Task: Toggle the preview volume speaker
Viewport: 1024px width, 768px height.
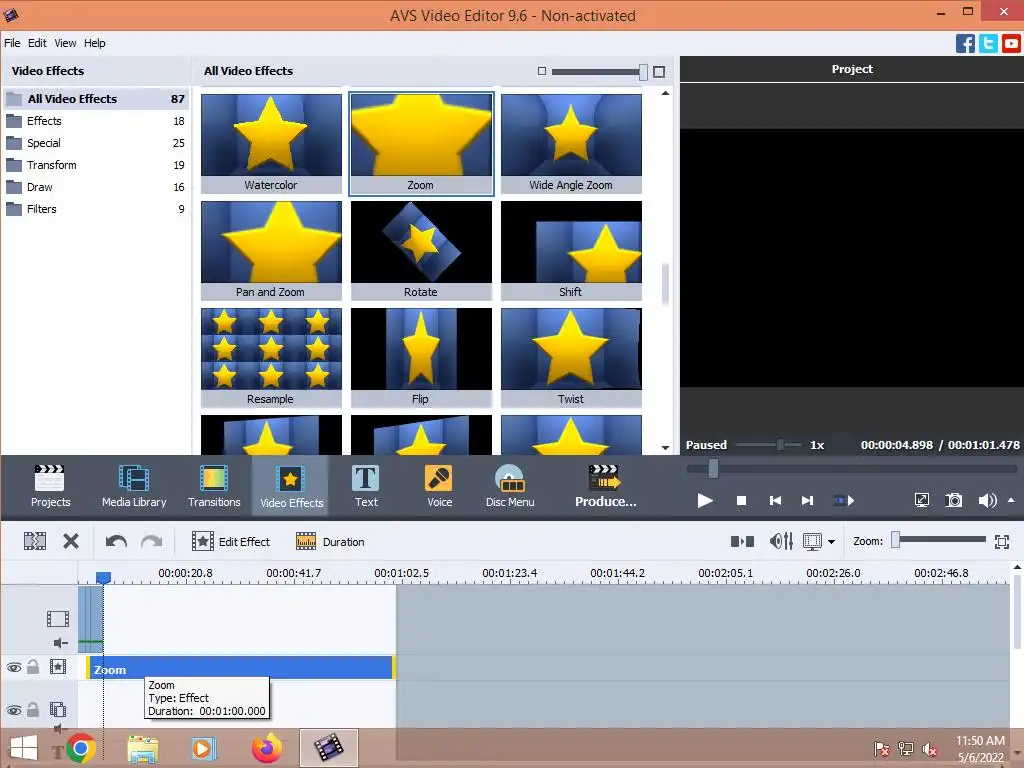Action: [x=987, y=501]
